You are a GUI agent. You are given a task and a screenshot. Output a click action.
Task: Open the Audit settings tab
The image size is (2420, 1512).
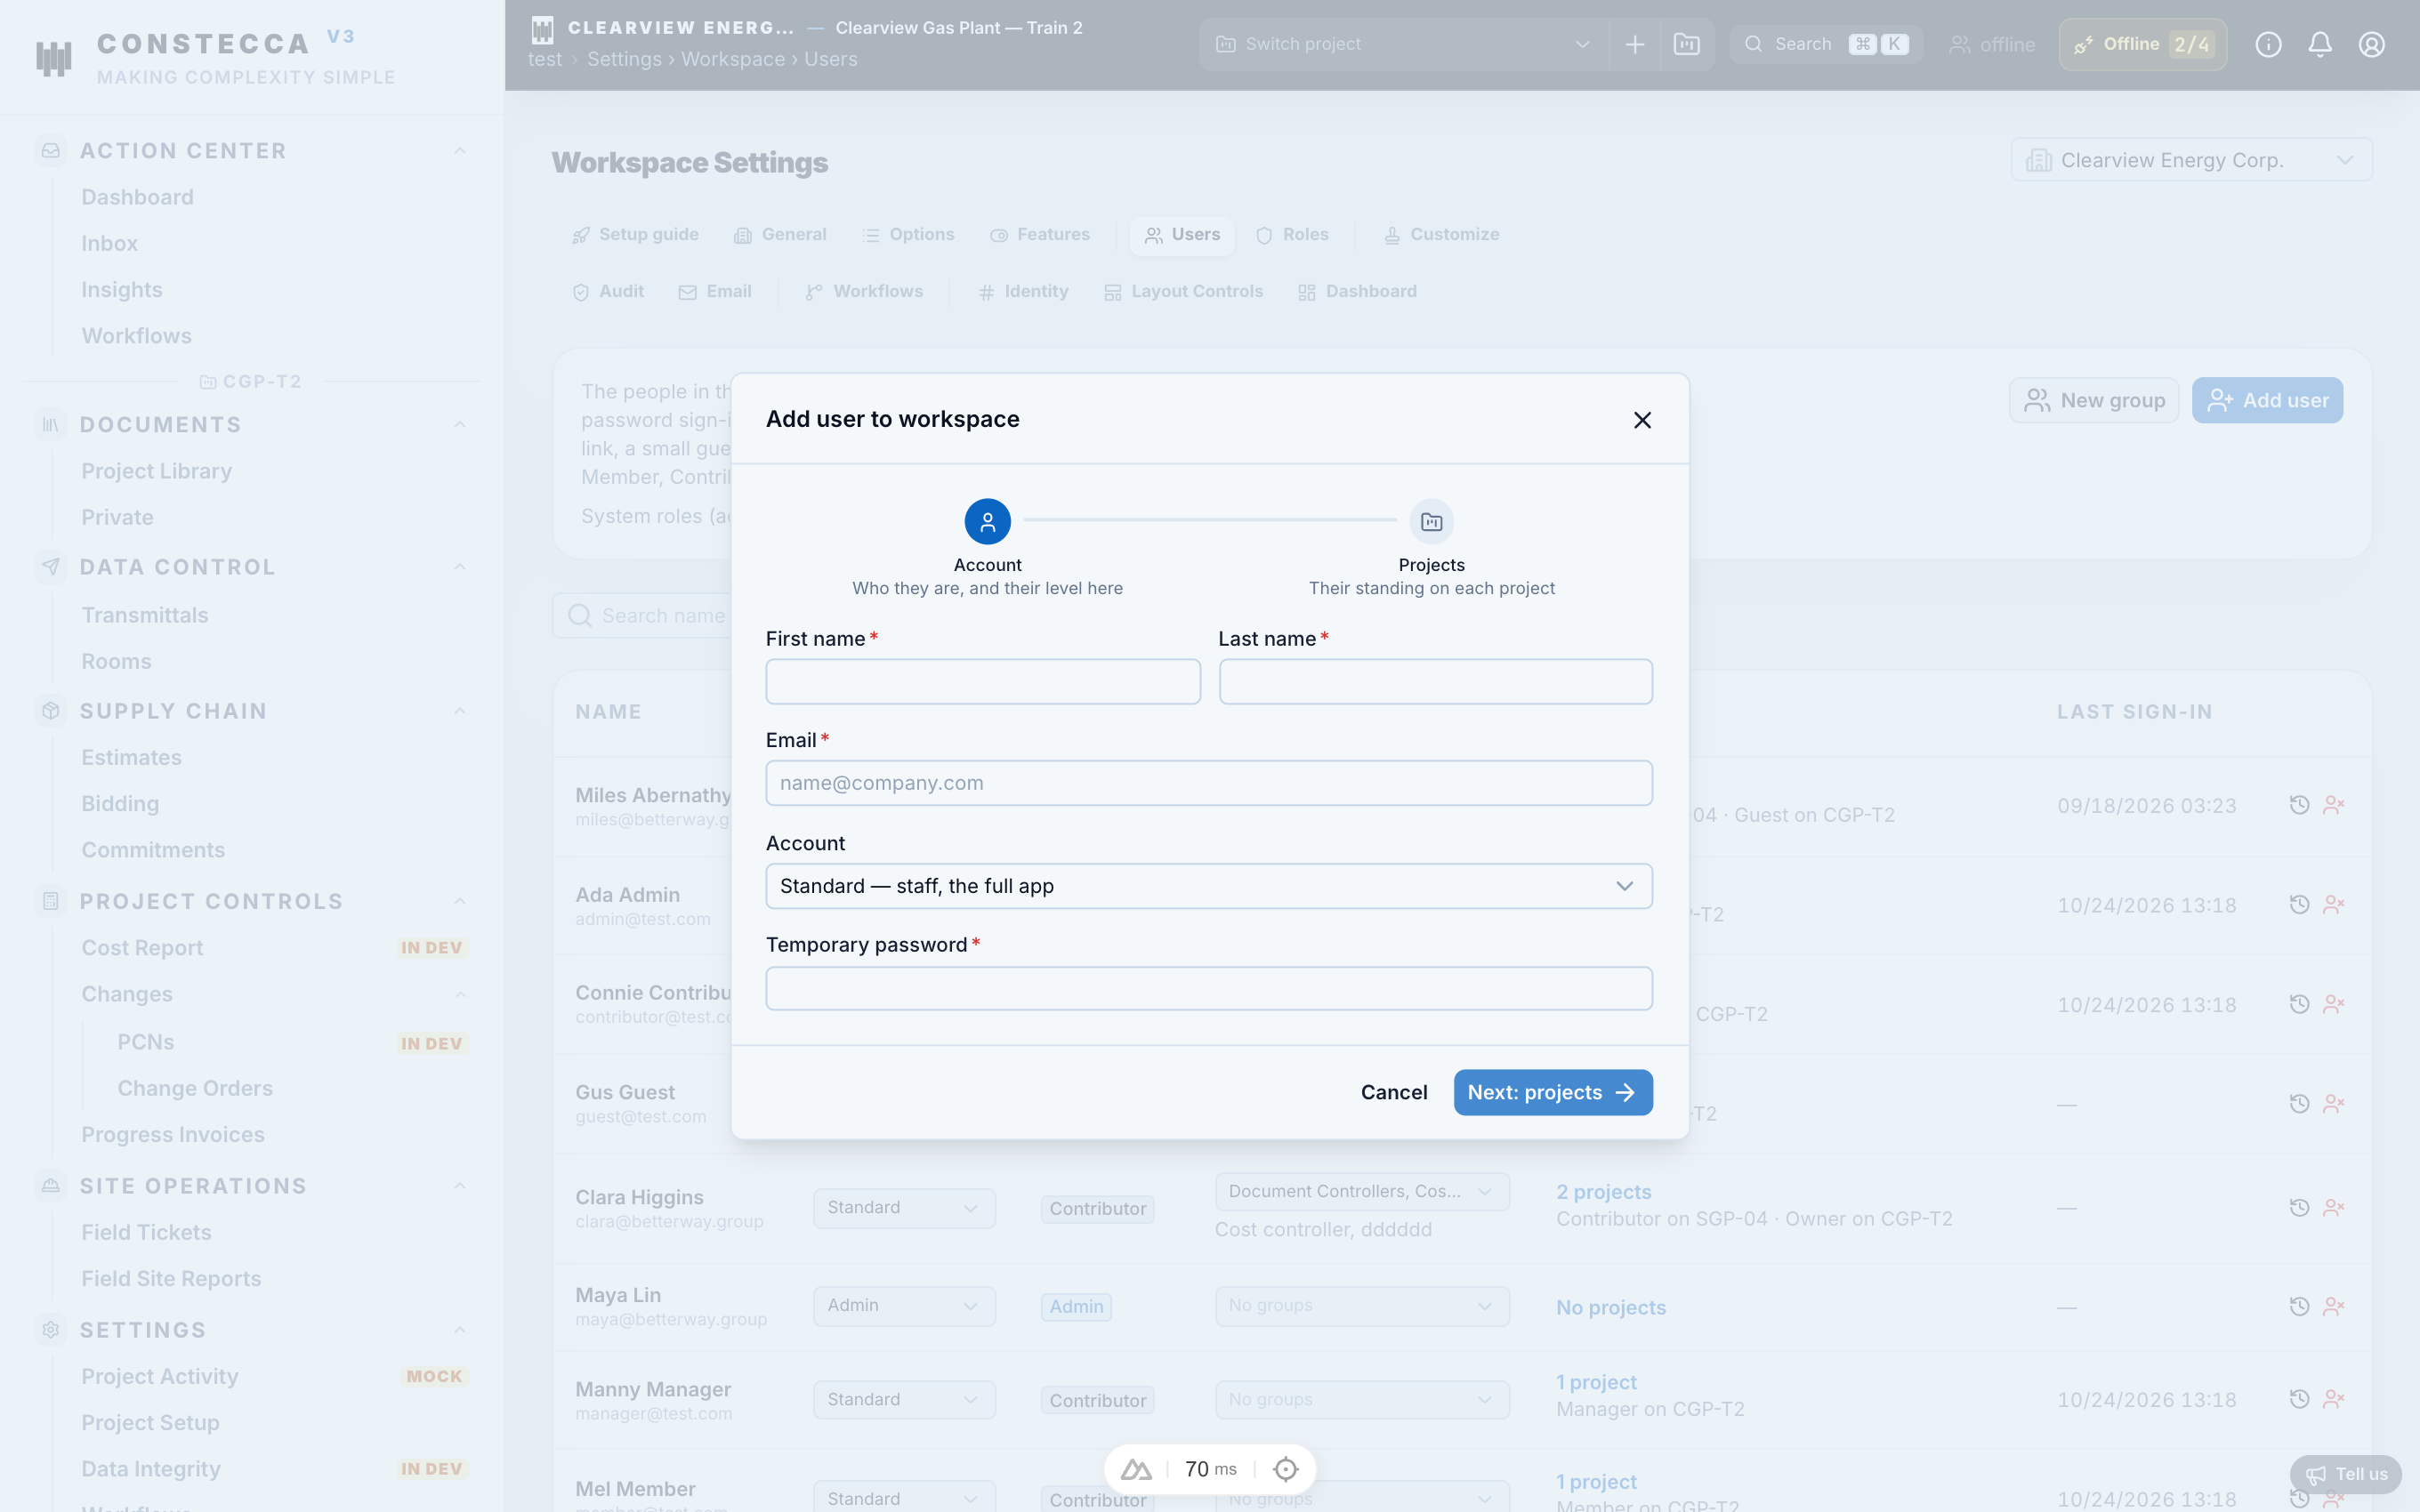click(608, 291)
